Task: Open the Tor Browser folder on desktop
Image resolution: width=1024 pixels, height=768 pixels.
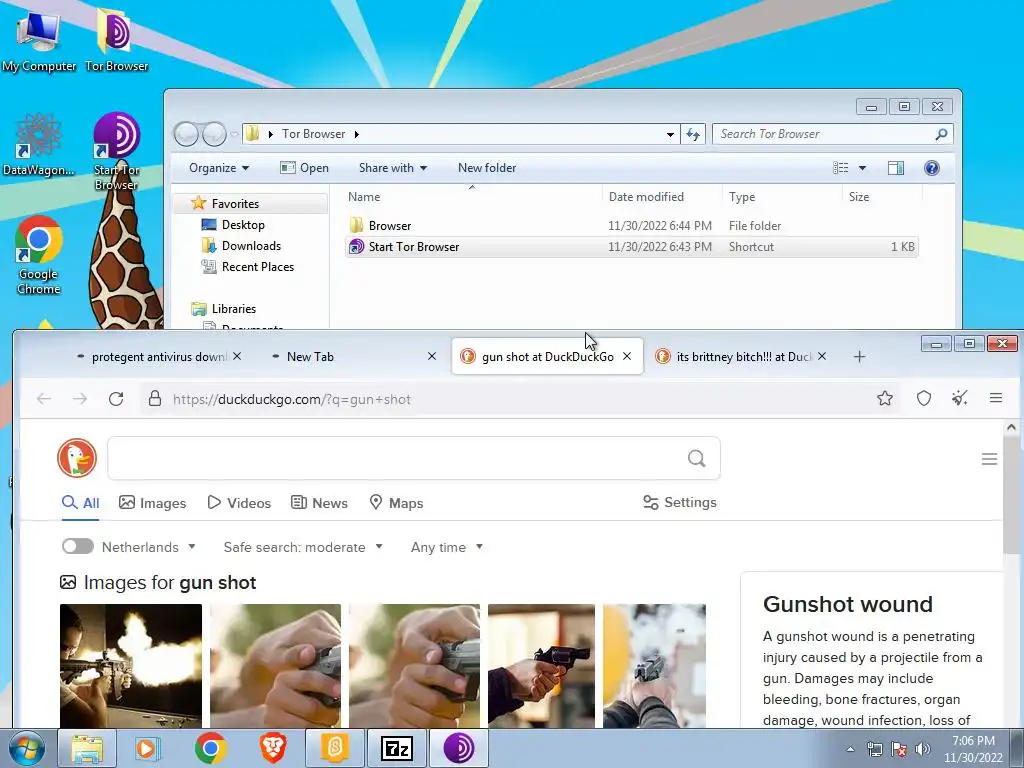Action: click(116, 40)
